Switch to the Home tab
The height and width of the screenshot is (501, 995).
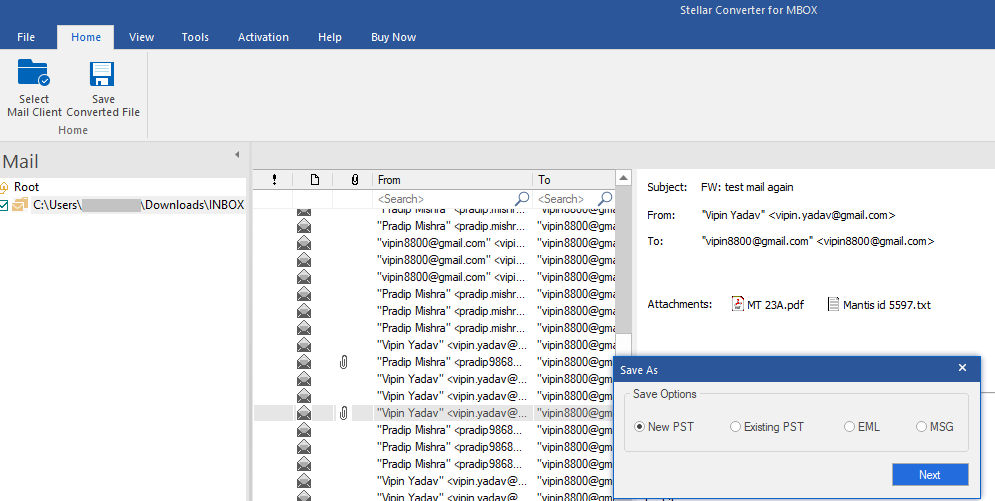click(86, 37)
